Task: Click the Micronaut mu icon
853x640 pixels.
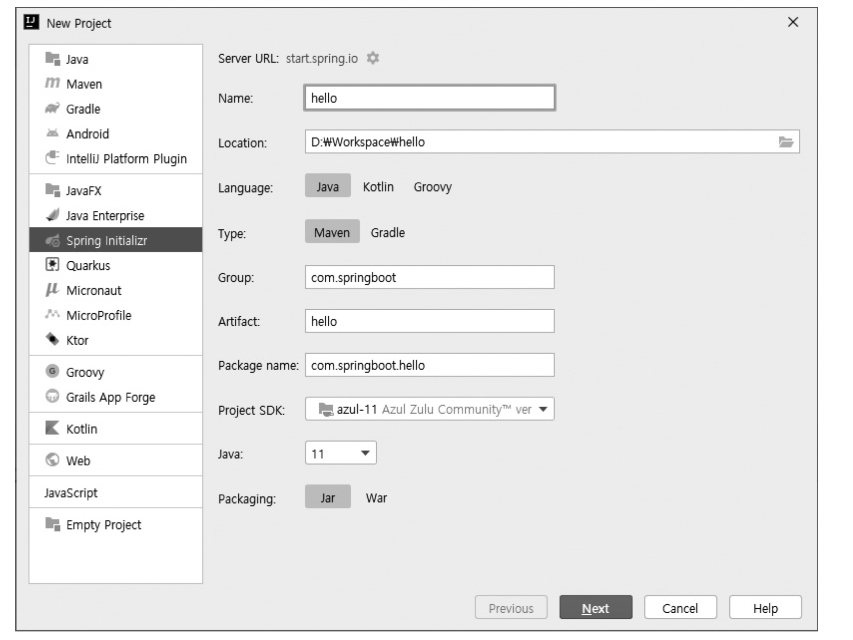Action: click(x=52, y=290)
